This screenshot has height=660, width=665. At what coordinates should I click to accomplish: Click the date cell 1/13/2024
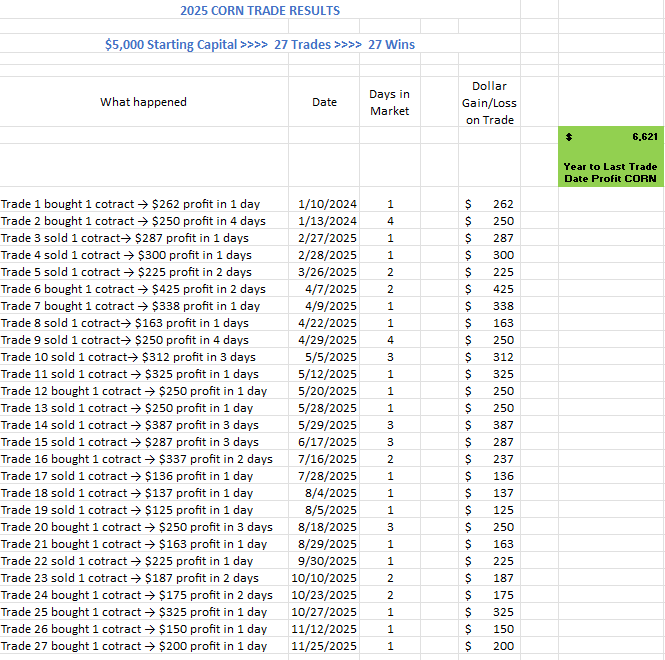pyautogui.click(x=327, y=221)
